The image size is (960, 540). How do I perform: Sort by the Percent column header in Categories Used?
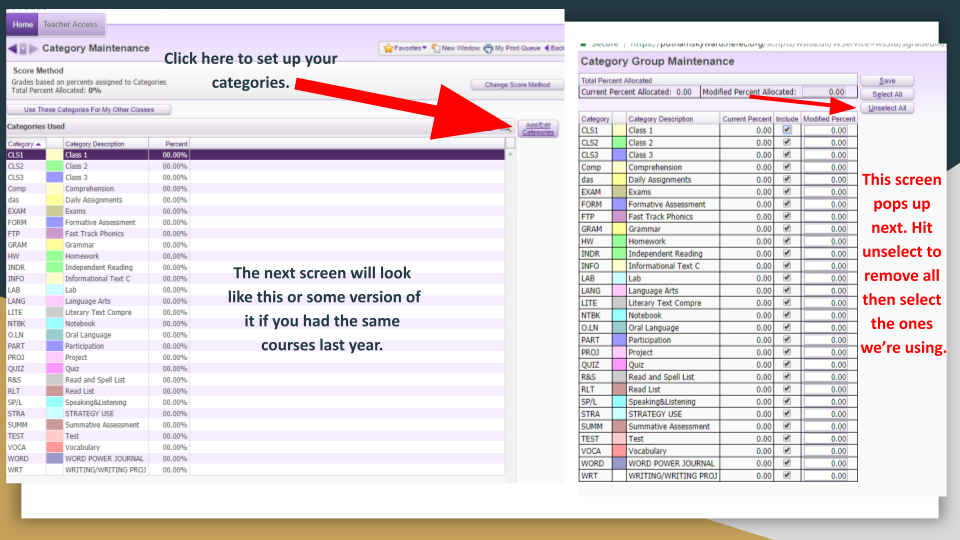coord(169,144)
